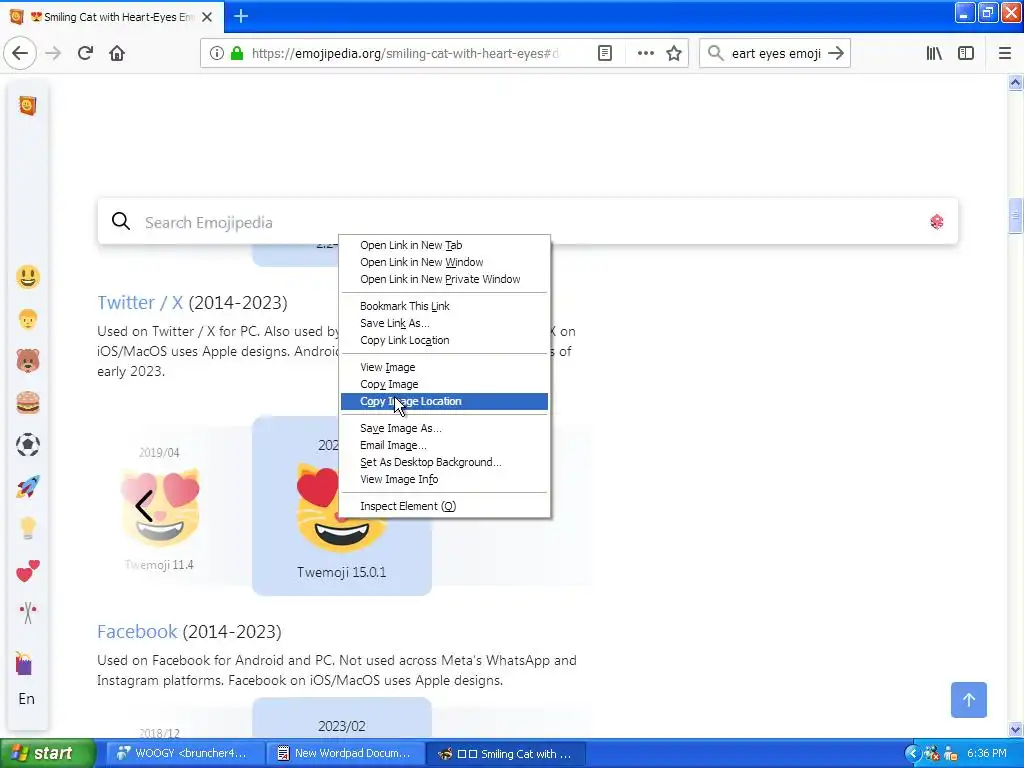Open Travel category rocket icon
The image size is (1024, 768).
click(x=27, y=487)
